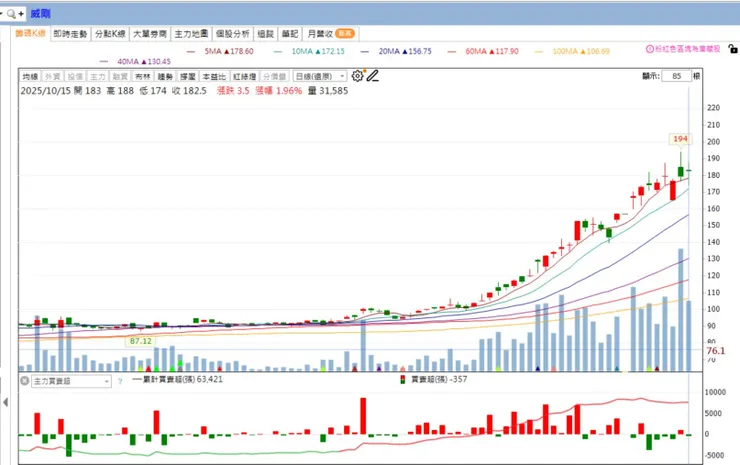
Task: Open the 月營收 tab
Action: [x=330, y=34]
